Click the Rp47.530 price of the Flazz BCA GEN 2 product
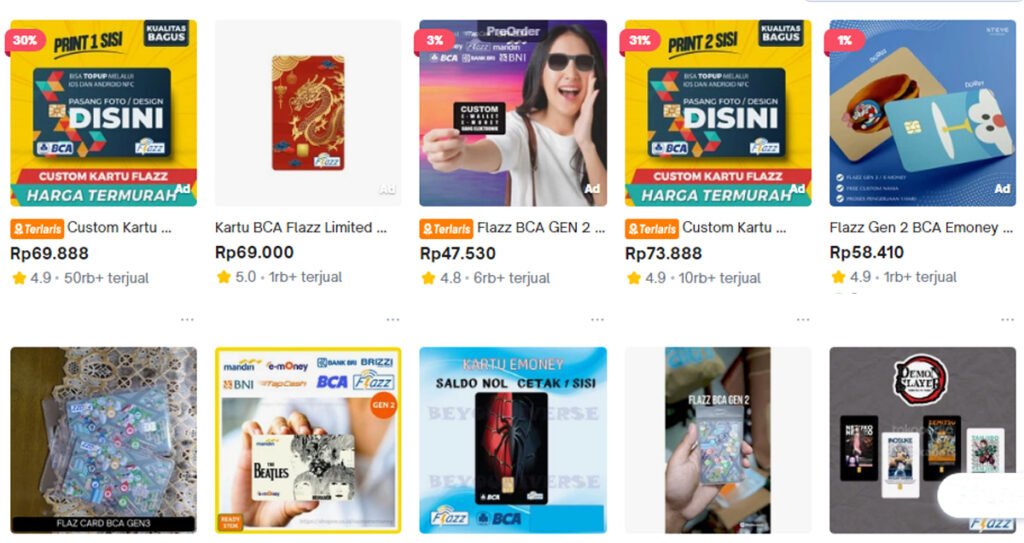 click(458, 254)
